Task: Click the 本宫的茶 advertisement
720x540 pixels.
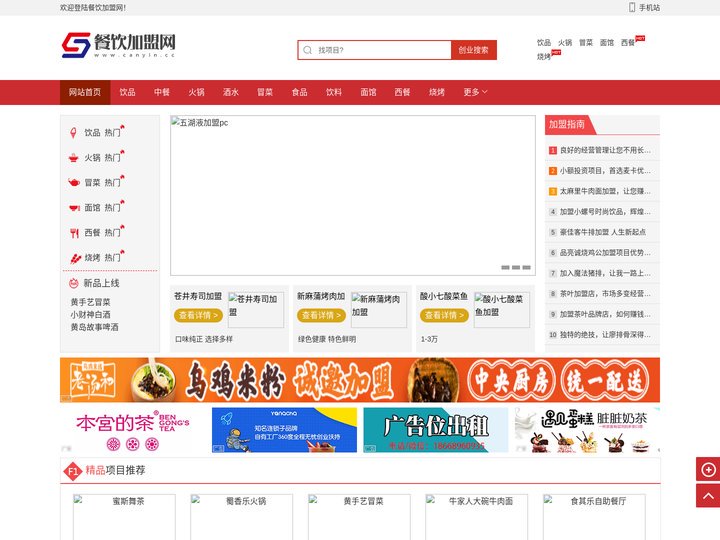Action: click(x=133, y=430)
